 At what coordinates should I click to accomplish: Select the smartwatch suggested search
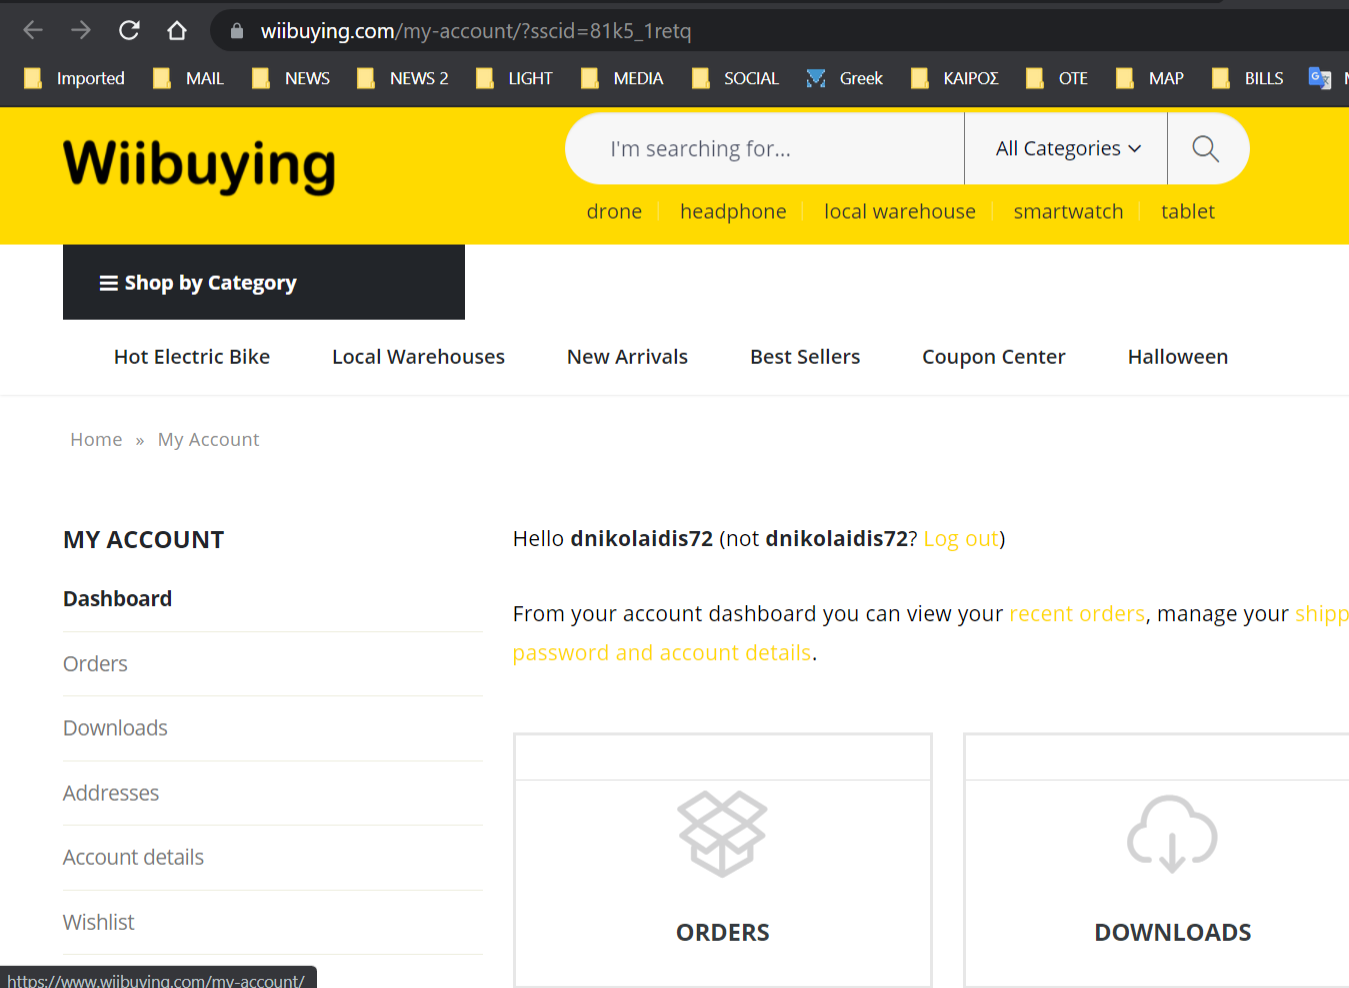point(1068,211)
